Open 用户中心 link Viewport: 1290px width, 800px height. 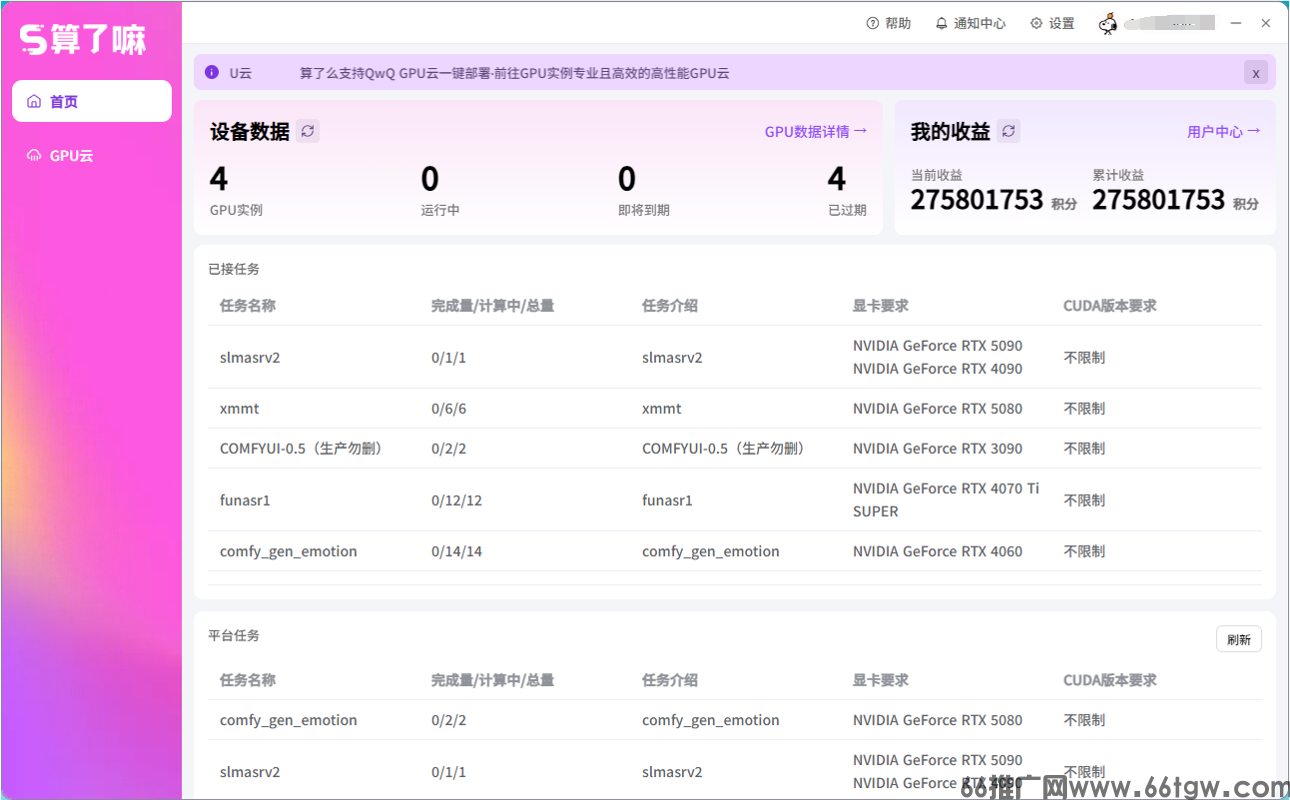pos(1224,131)
